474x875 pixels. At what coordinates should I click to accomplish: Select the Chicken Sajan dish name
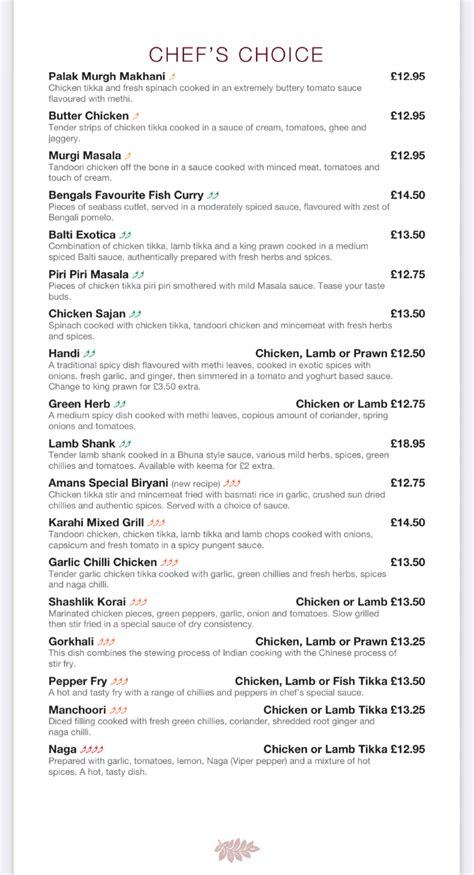[87, 314]
